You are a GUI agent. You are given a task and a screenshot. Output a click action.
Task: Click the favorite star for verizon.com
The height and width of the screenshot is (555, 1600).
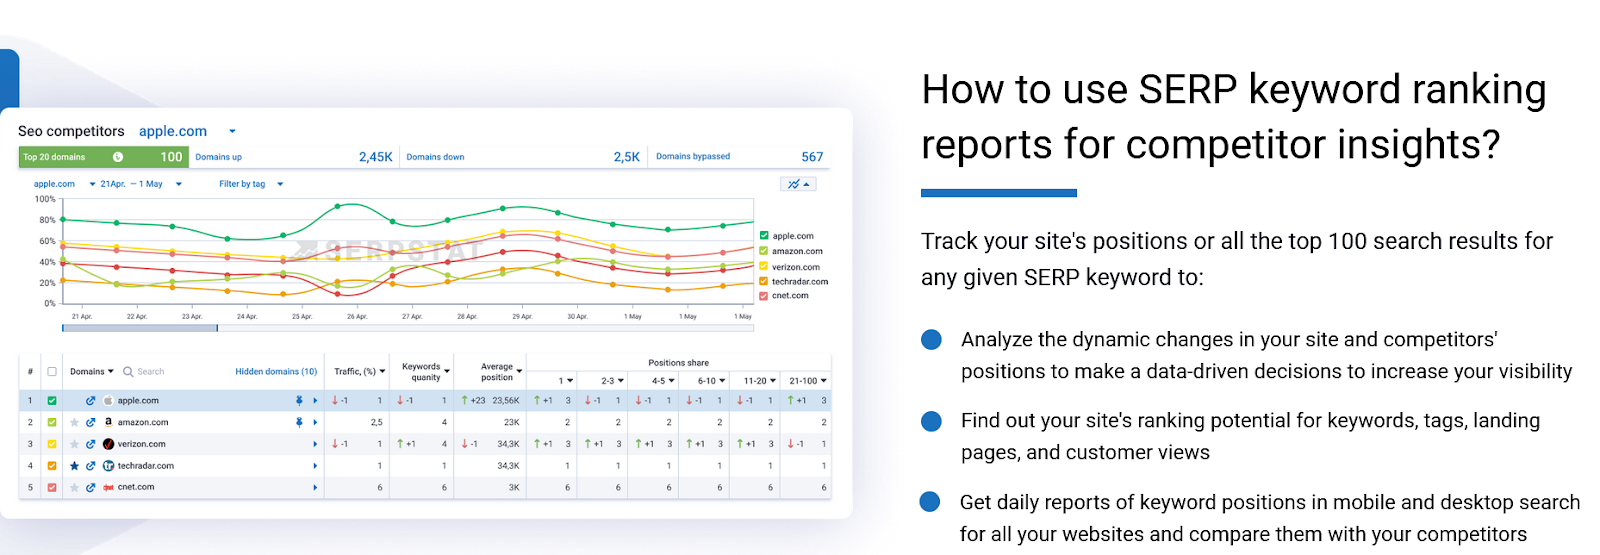click(x=74, y=444)
